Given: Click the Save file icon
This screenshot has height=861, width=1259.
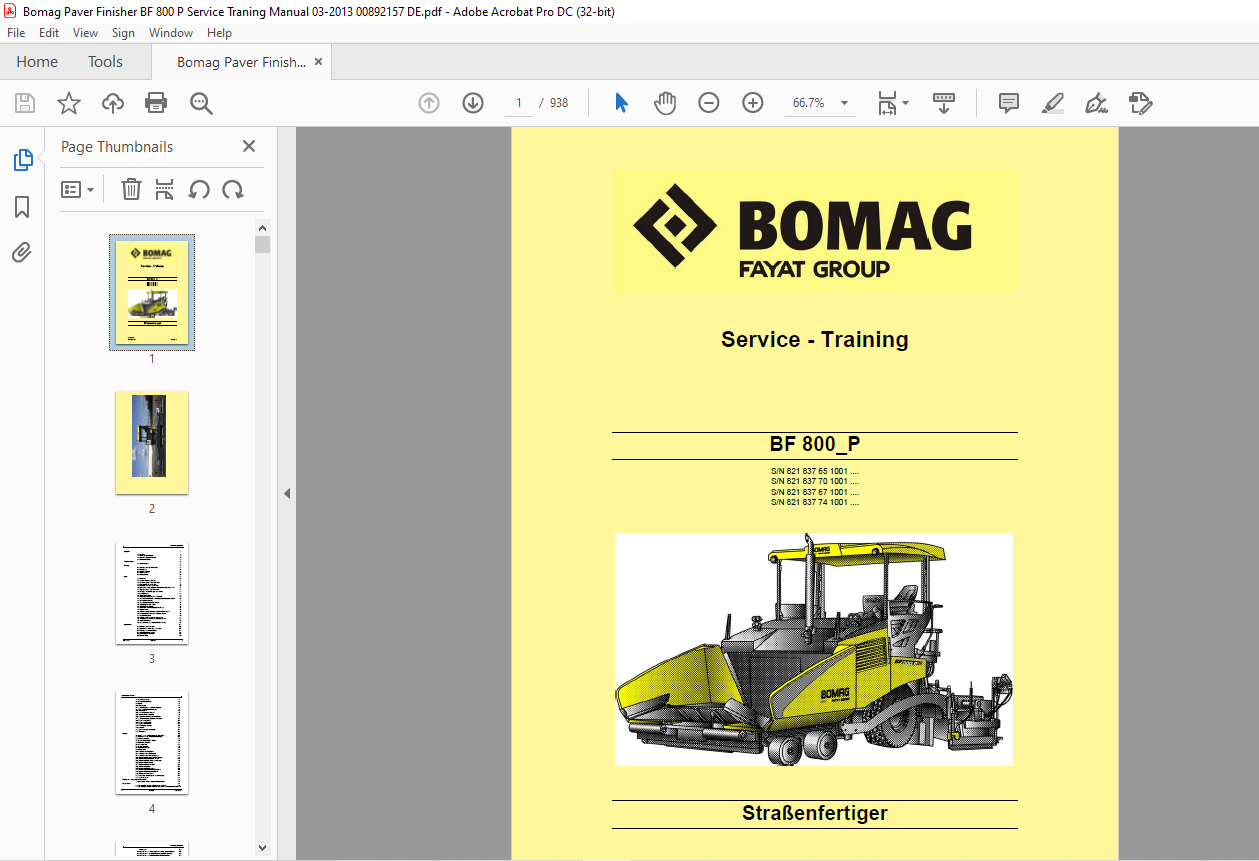Looking at the screenshot, I should pos(25,103).
